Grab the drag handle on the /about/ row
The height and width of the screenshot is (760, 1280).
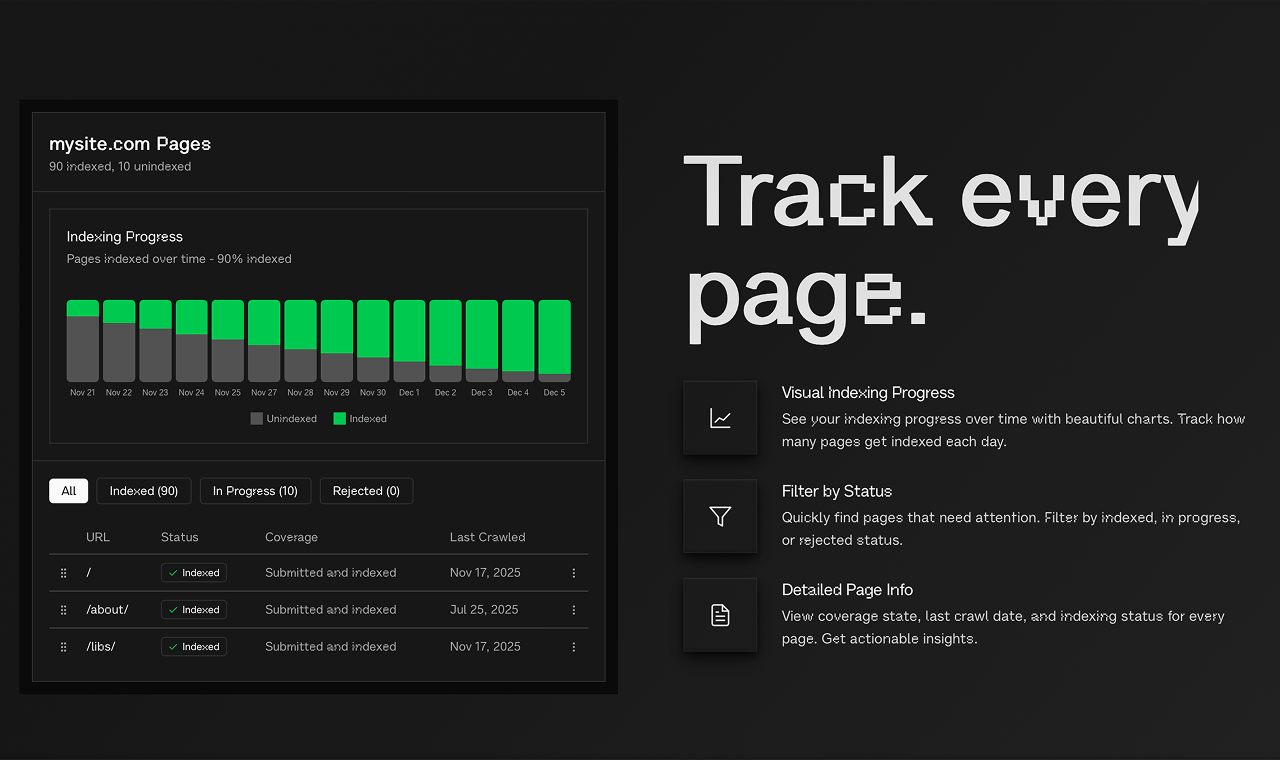(63, 609)
